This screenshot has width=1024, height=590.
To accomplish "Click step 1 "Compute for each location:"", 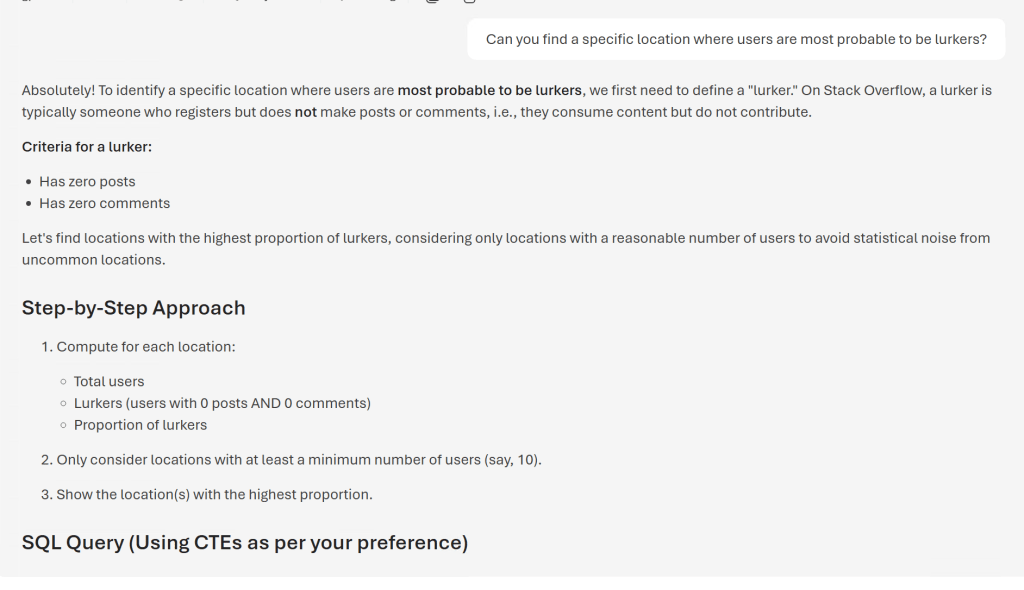I will pos(145,347).
